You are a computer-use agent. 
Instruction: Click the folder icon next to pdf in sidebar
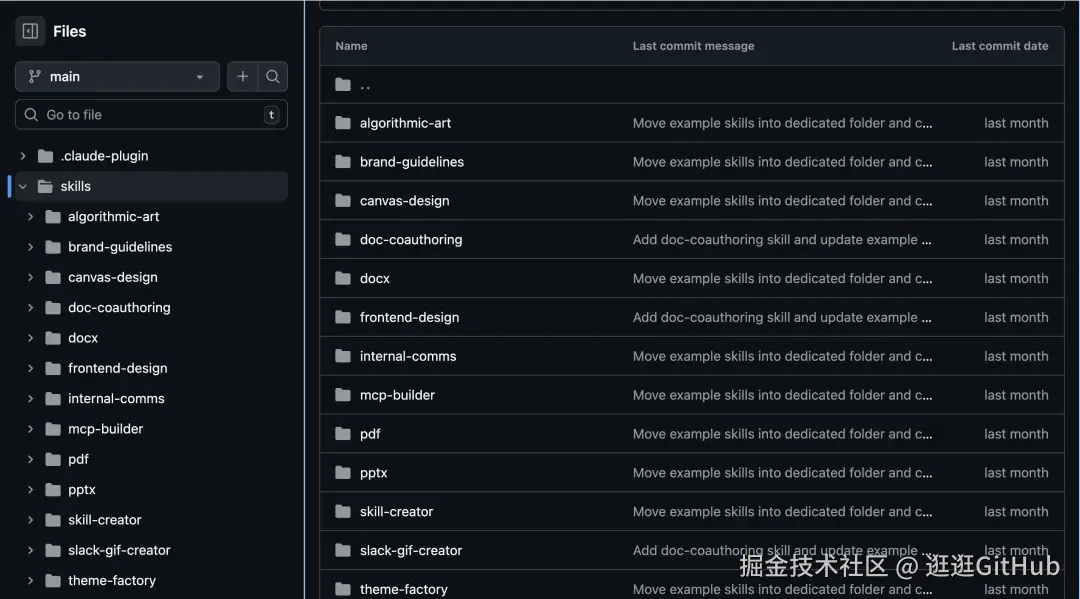pos(53,459)
